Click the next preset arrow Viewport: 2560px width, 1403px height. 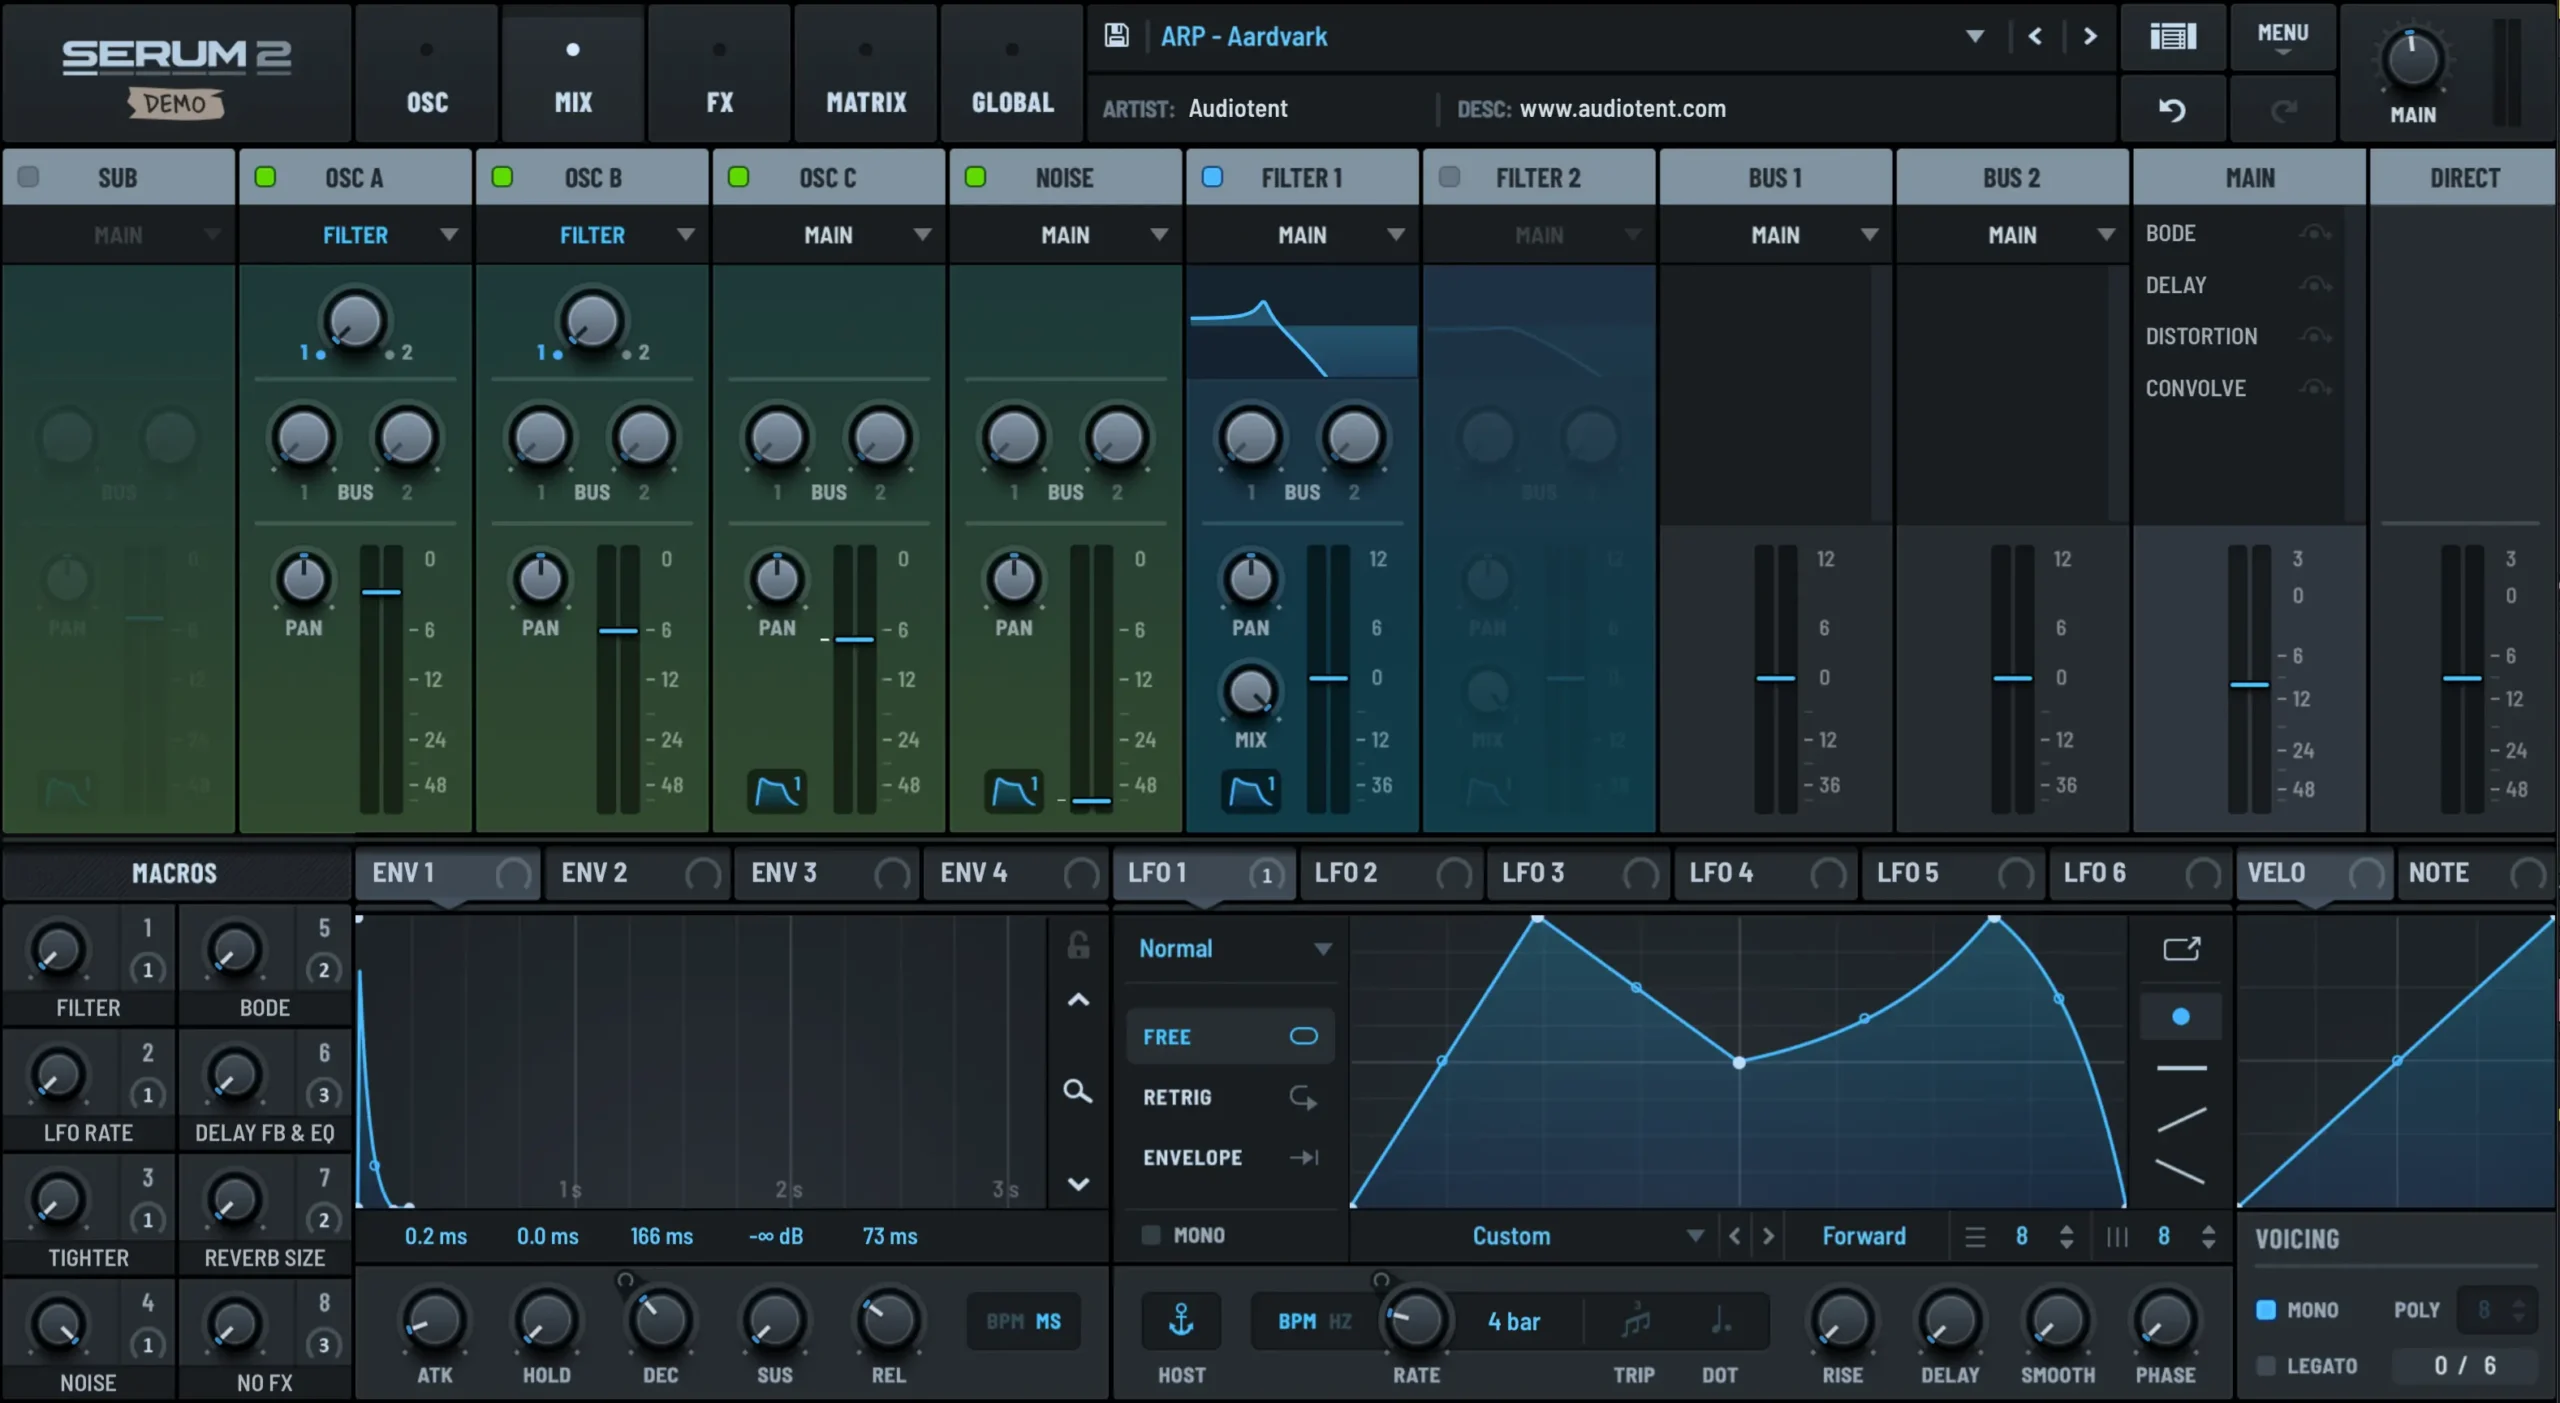[2089, 35]
